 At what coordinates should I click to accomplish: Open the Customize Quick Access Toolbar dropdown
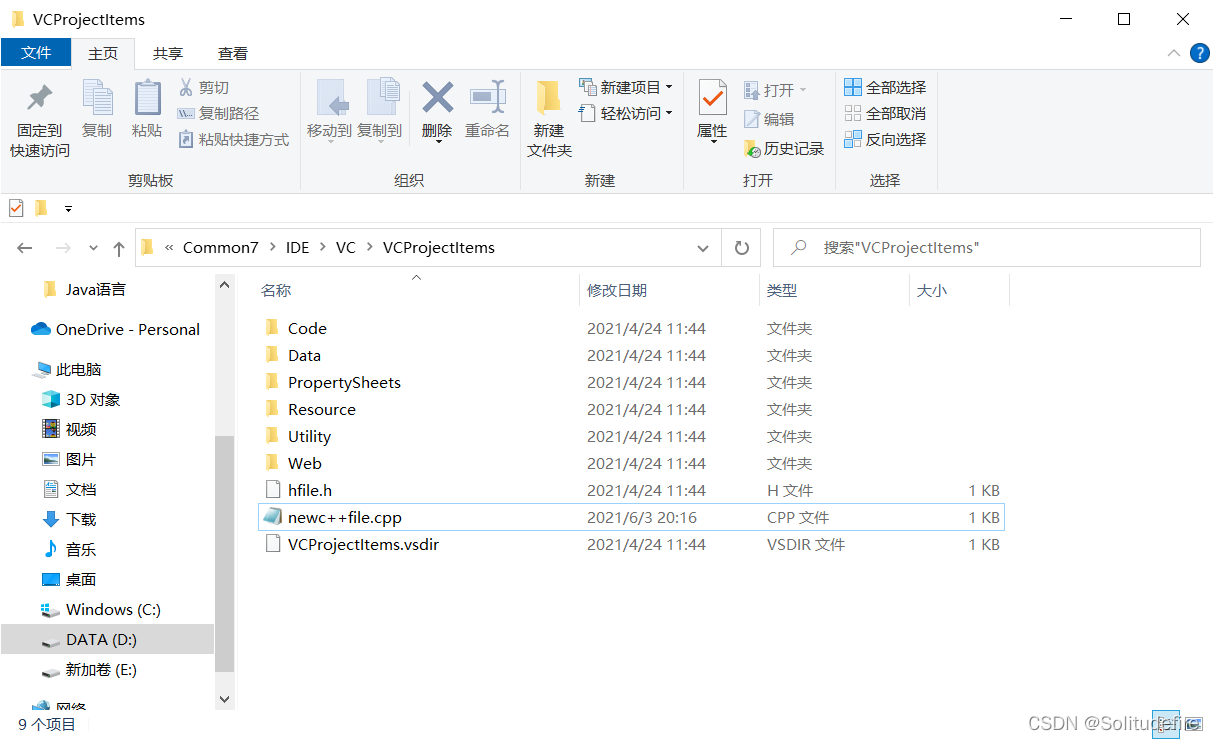click(68, 209)
